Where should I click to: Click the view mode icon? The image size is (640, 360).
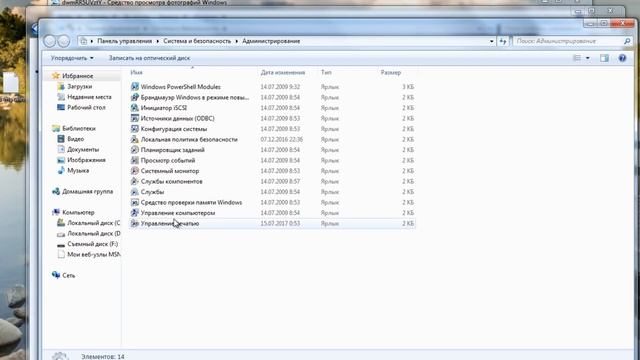577,58
